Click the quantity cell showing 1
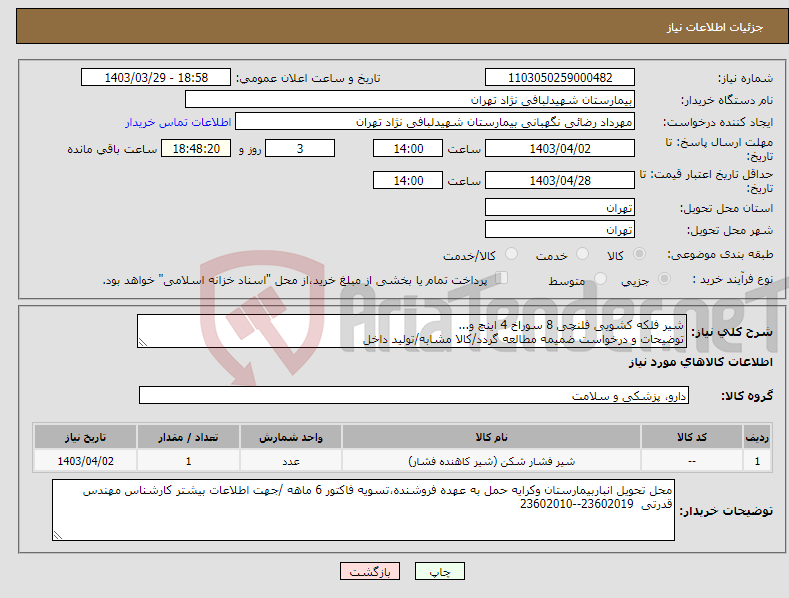The width and height of the screenshot is (789, 598). [x=188, y=461]
